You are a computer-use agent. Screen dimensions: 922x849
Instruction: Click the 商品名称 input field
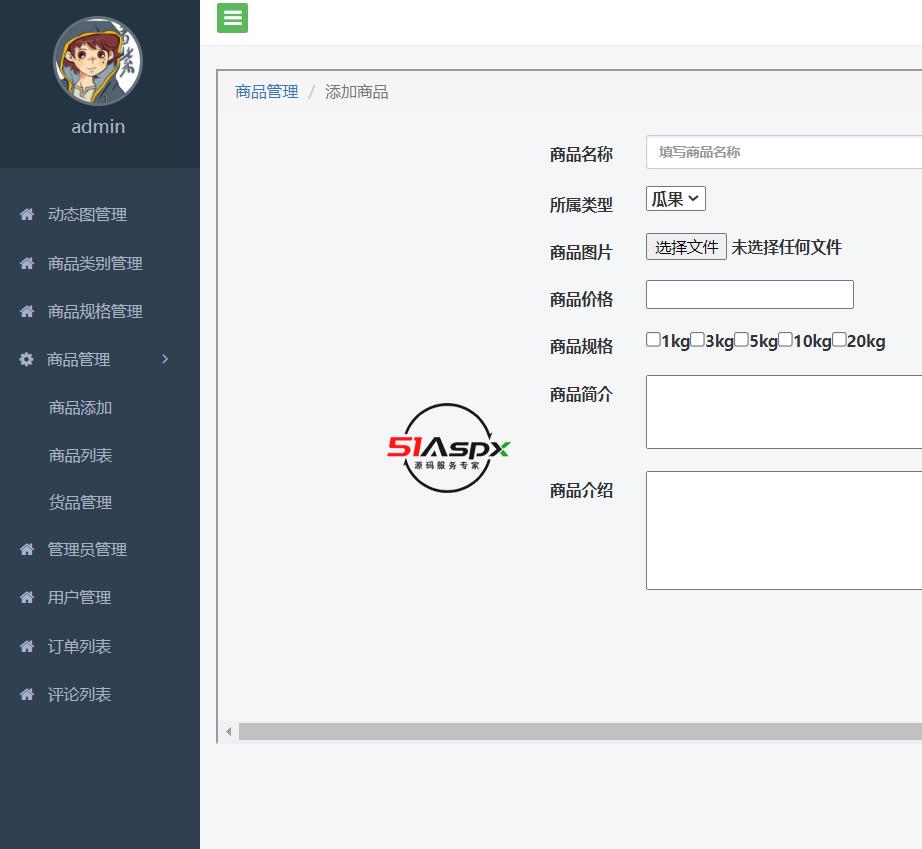[x=790, y=152]
